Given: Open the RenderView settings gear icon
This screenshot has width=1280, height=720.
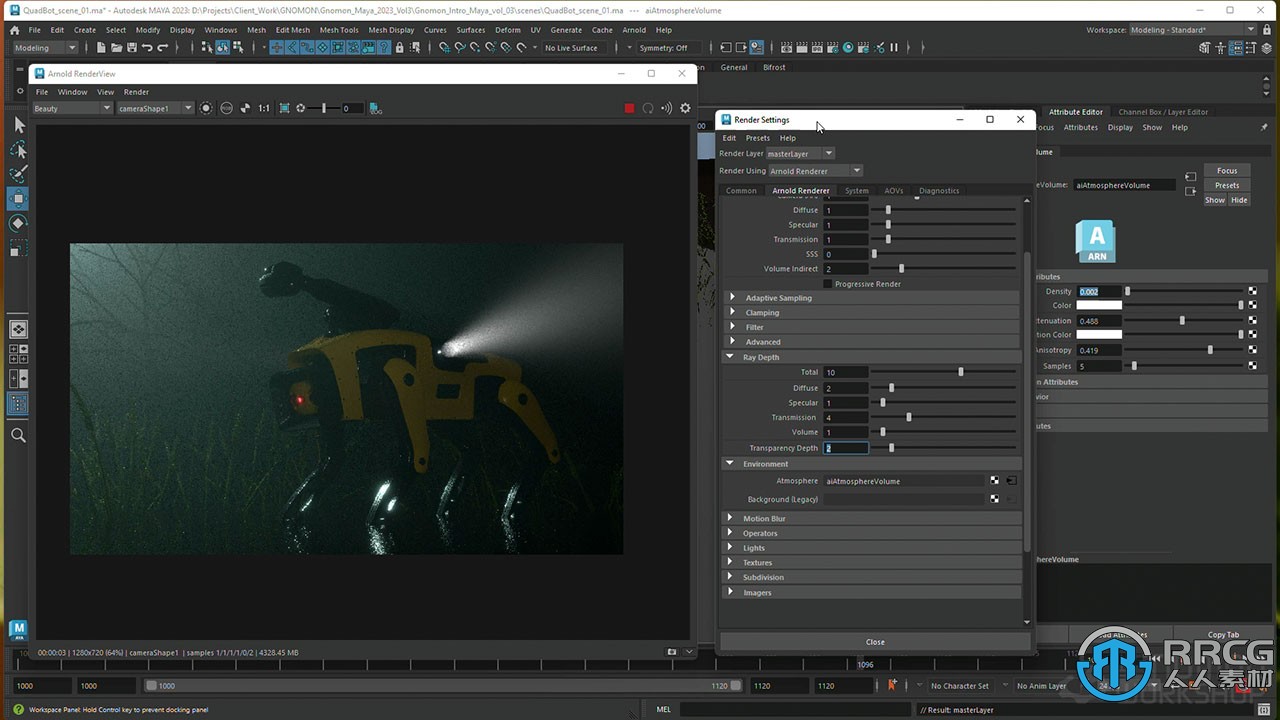Looking at the screenshot, I should pyautogui.click(x=685, y=108).
